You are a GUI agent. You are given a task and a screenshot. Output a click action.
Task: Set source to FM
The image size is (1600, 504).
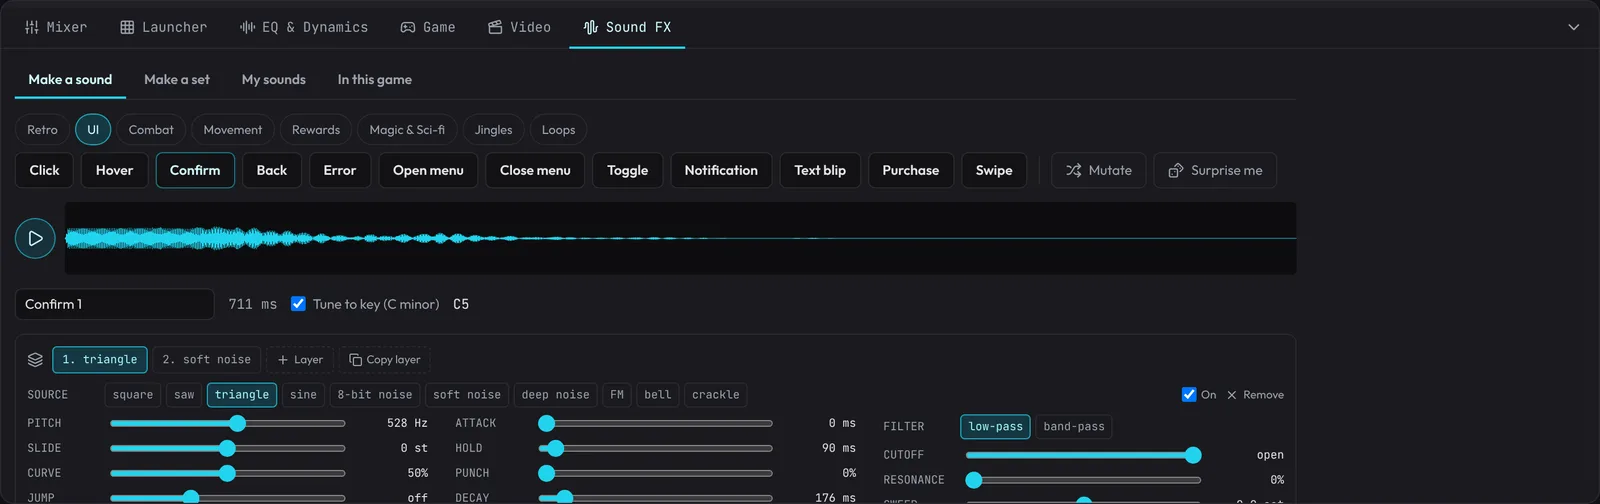[617, 395]
